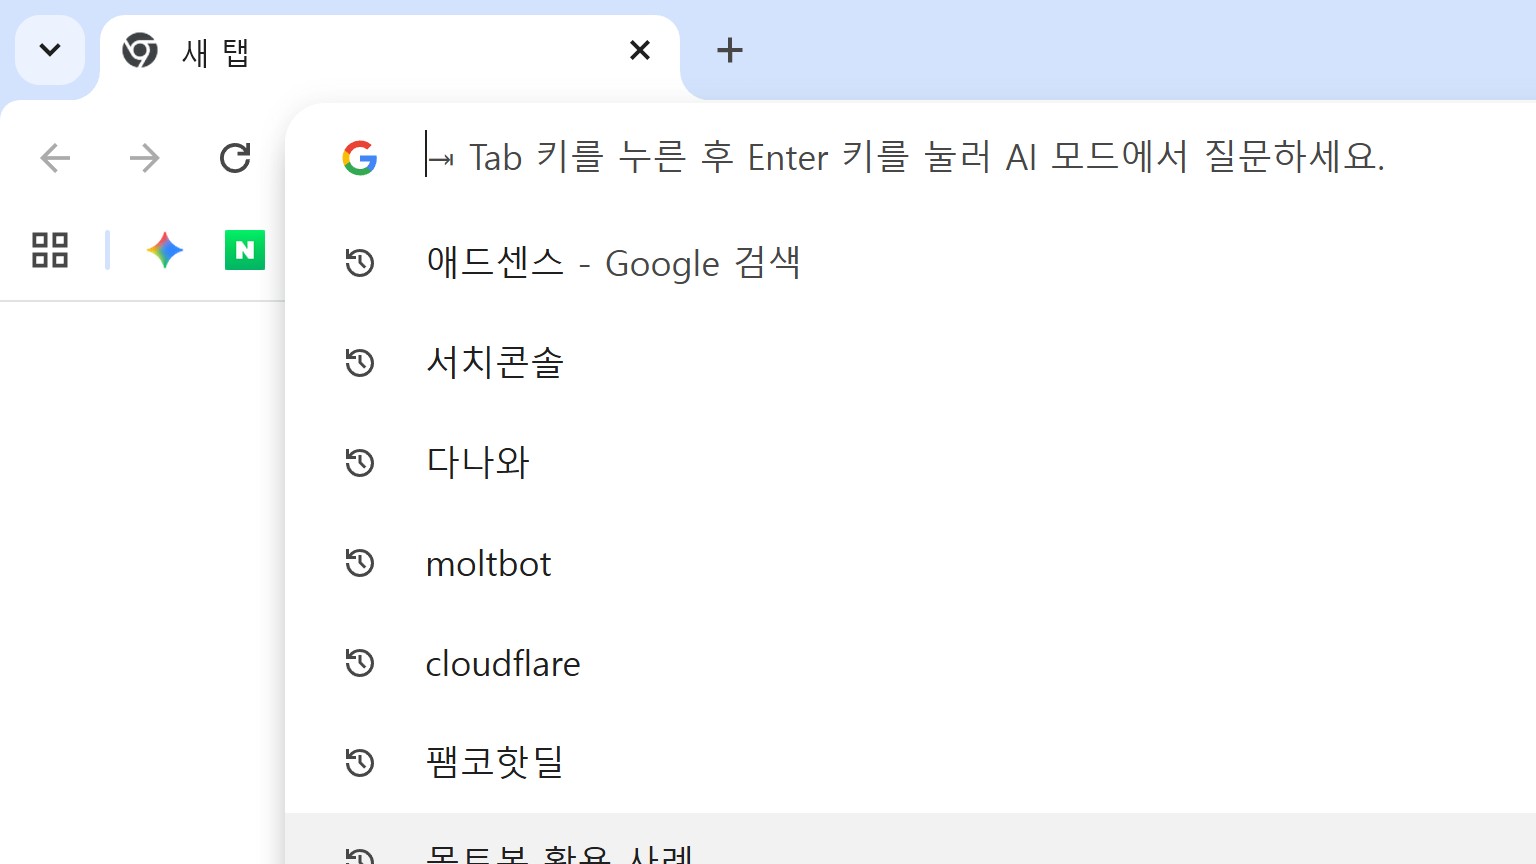Open the apps grid in bookmarks bar
The image size is (1536, 864).
coord(50,250)
